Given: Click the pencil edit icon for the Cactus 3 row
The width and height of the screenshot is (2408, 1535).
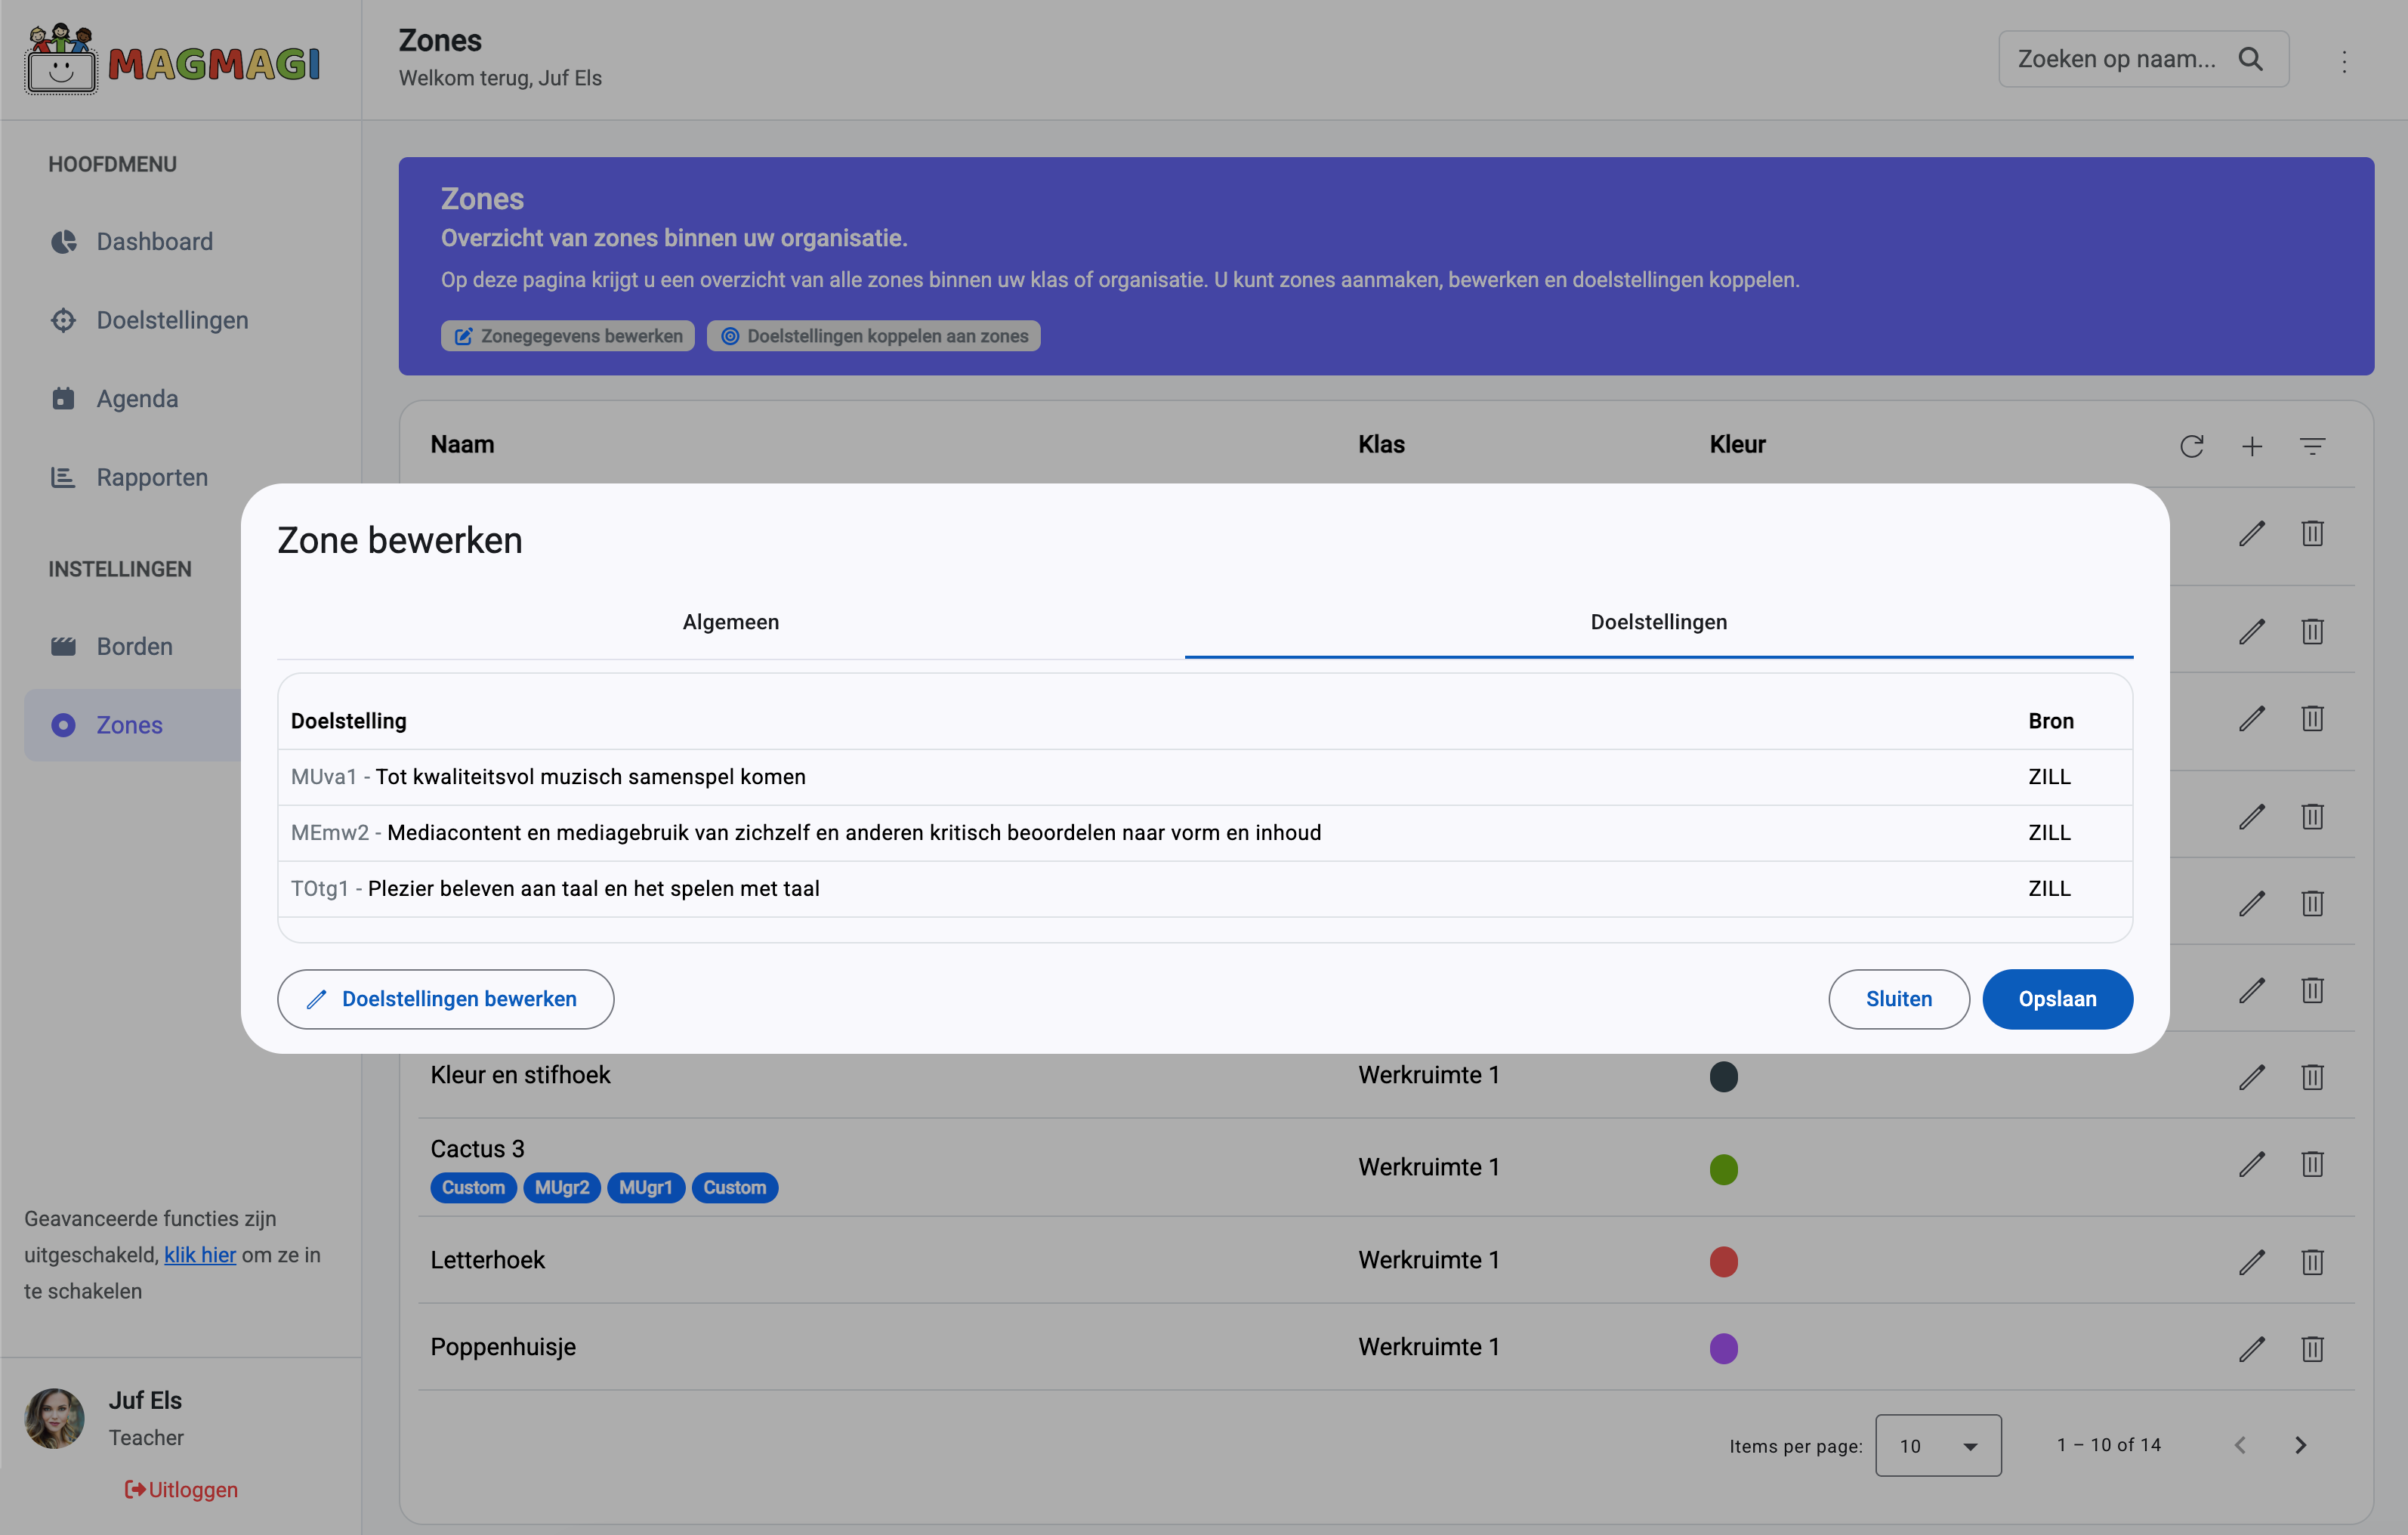Looking at the screenshot, I should click(2251, 1164).
